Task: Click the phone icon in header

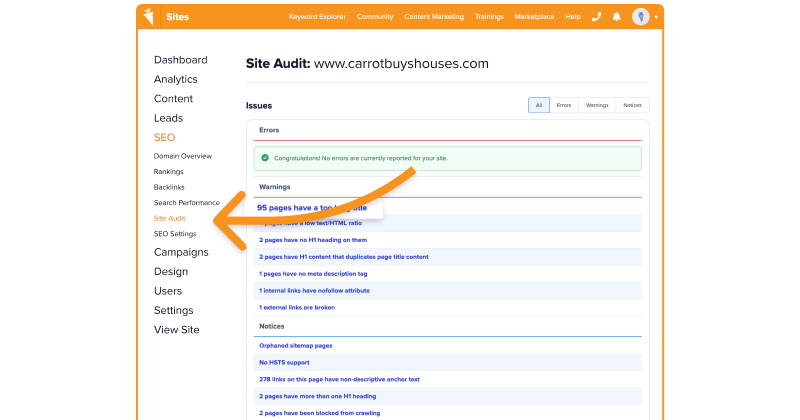Action: tap(596, 17)
